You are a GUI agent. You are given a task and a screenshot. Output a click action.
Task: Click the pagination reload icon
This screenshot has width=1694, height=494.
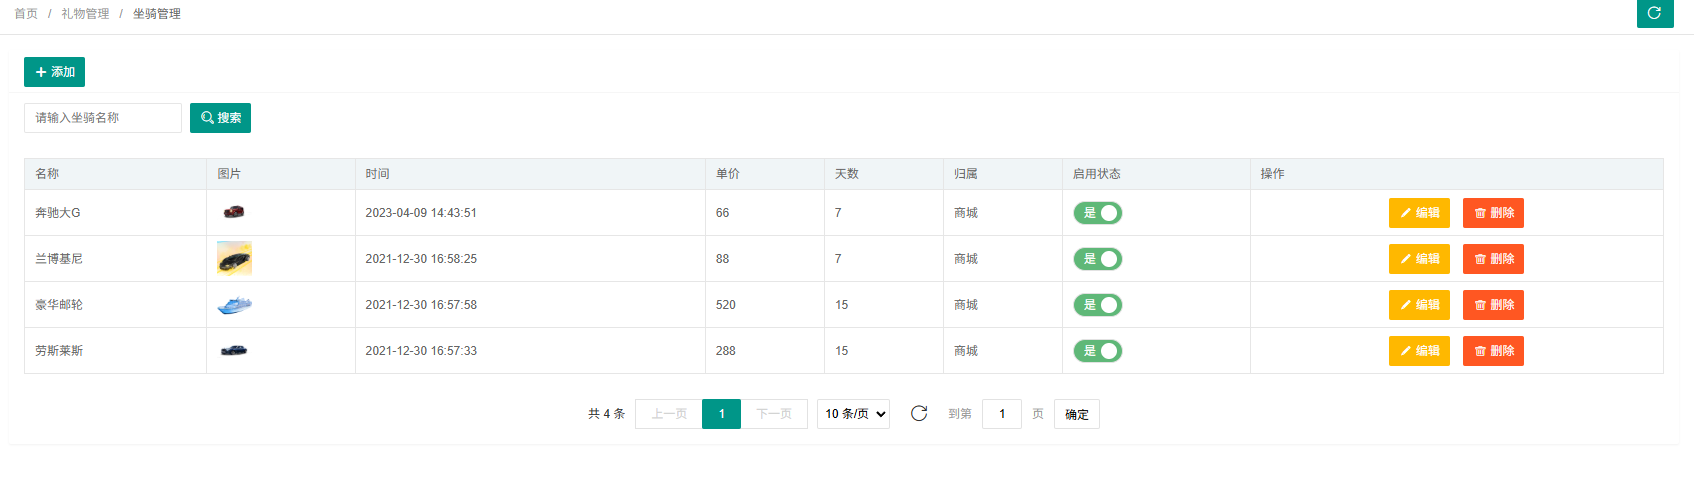(919, 413)
